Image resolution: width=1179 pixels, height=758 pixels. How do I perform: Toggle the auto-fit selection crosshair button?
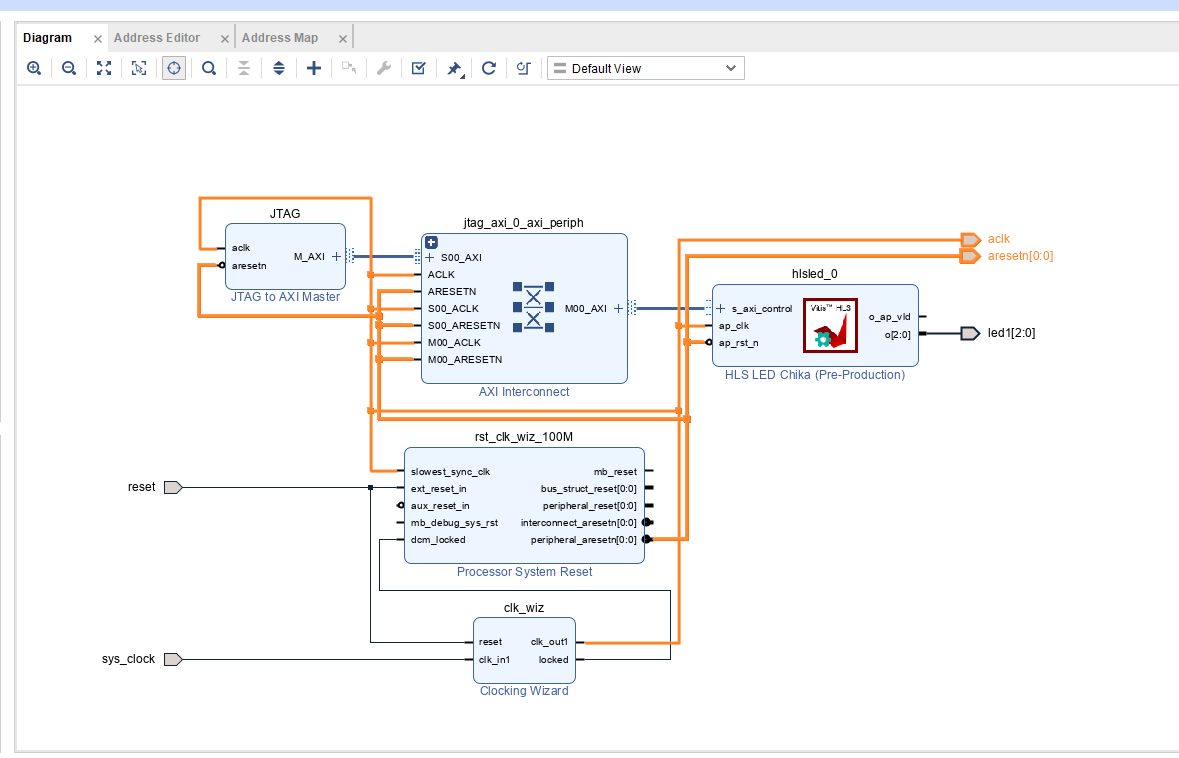pos(174,68)
